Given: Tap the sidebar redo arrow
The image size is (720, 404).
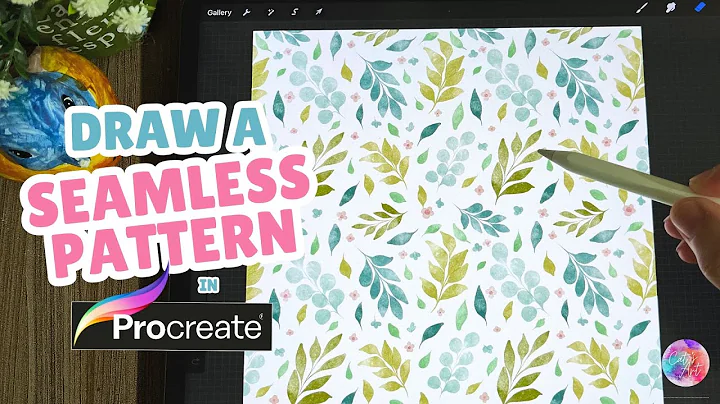Looking at the screenshot, I should [x=196, y=361].
